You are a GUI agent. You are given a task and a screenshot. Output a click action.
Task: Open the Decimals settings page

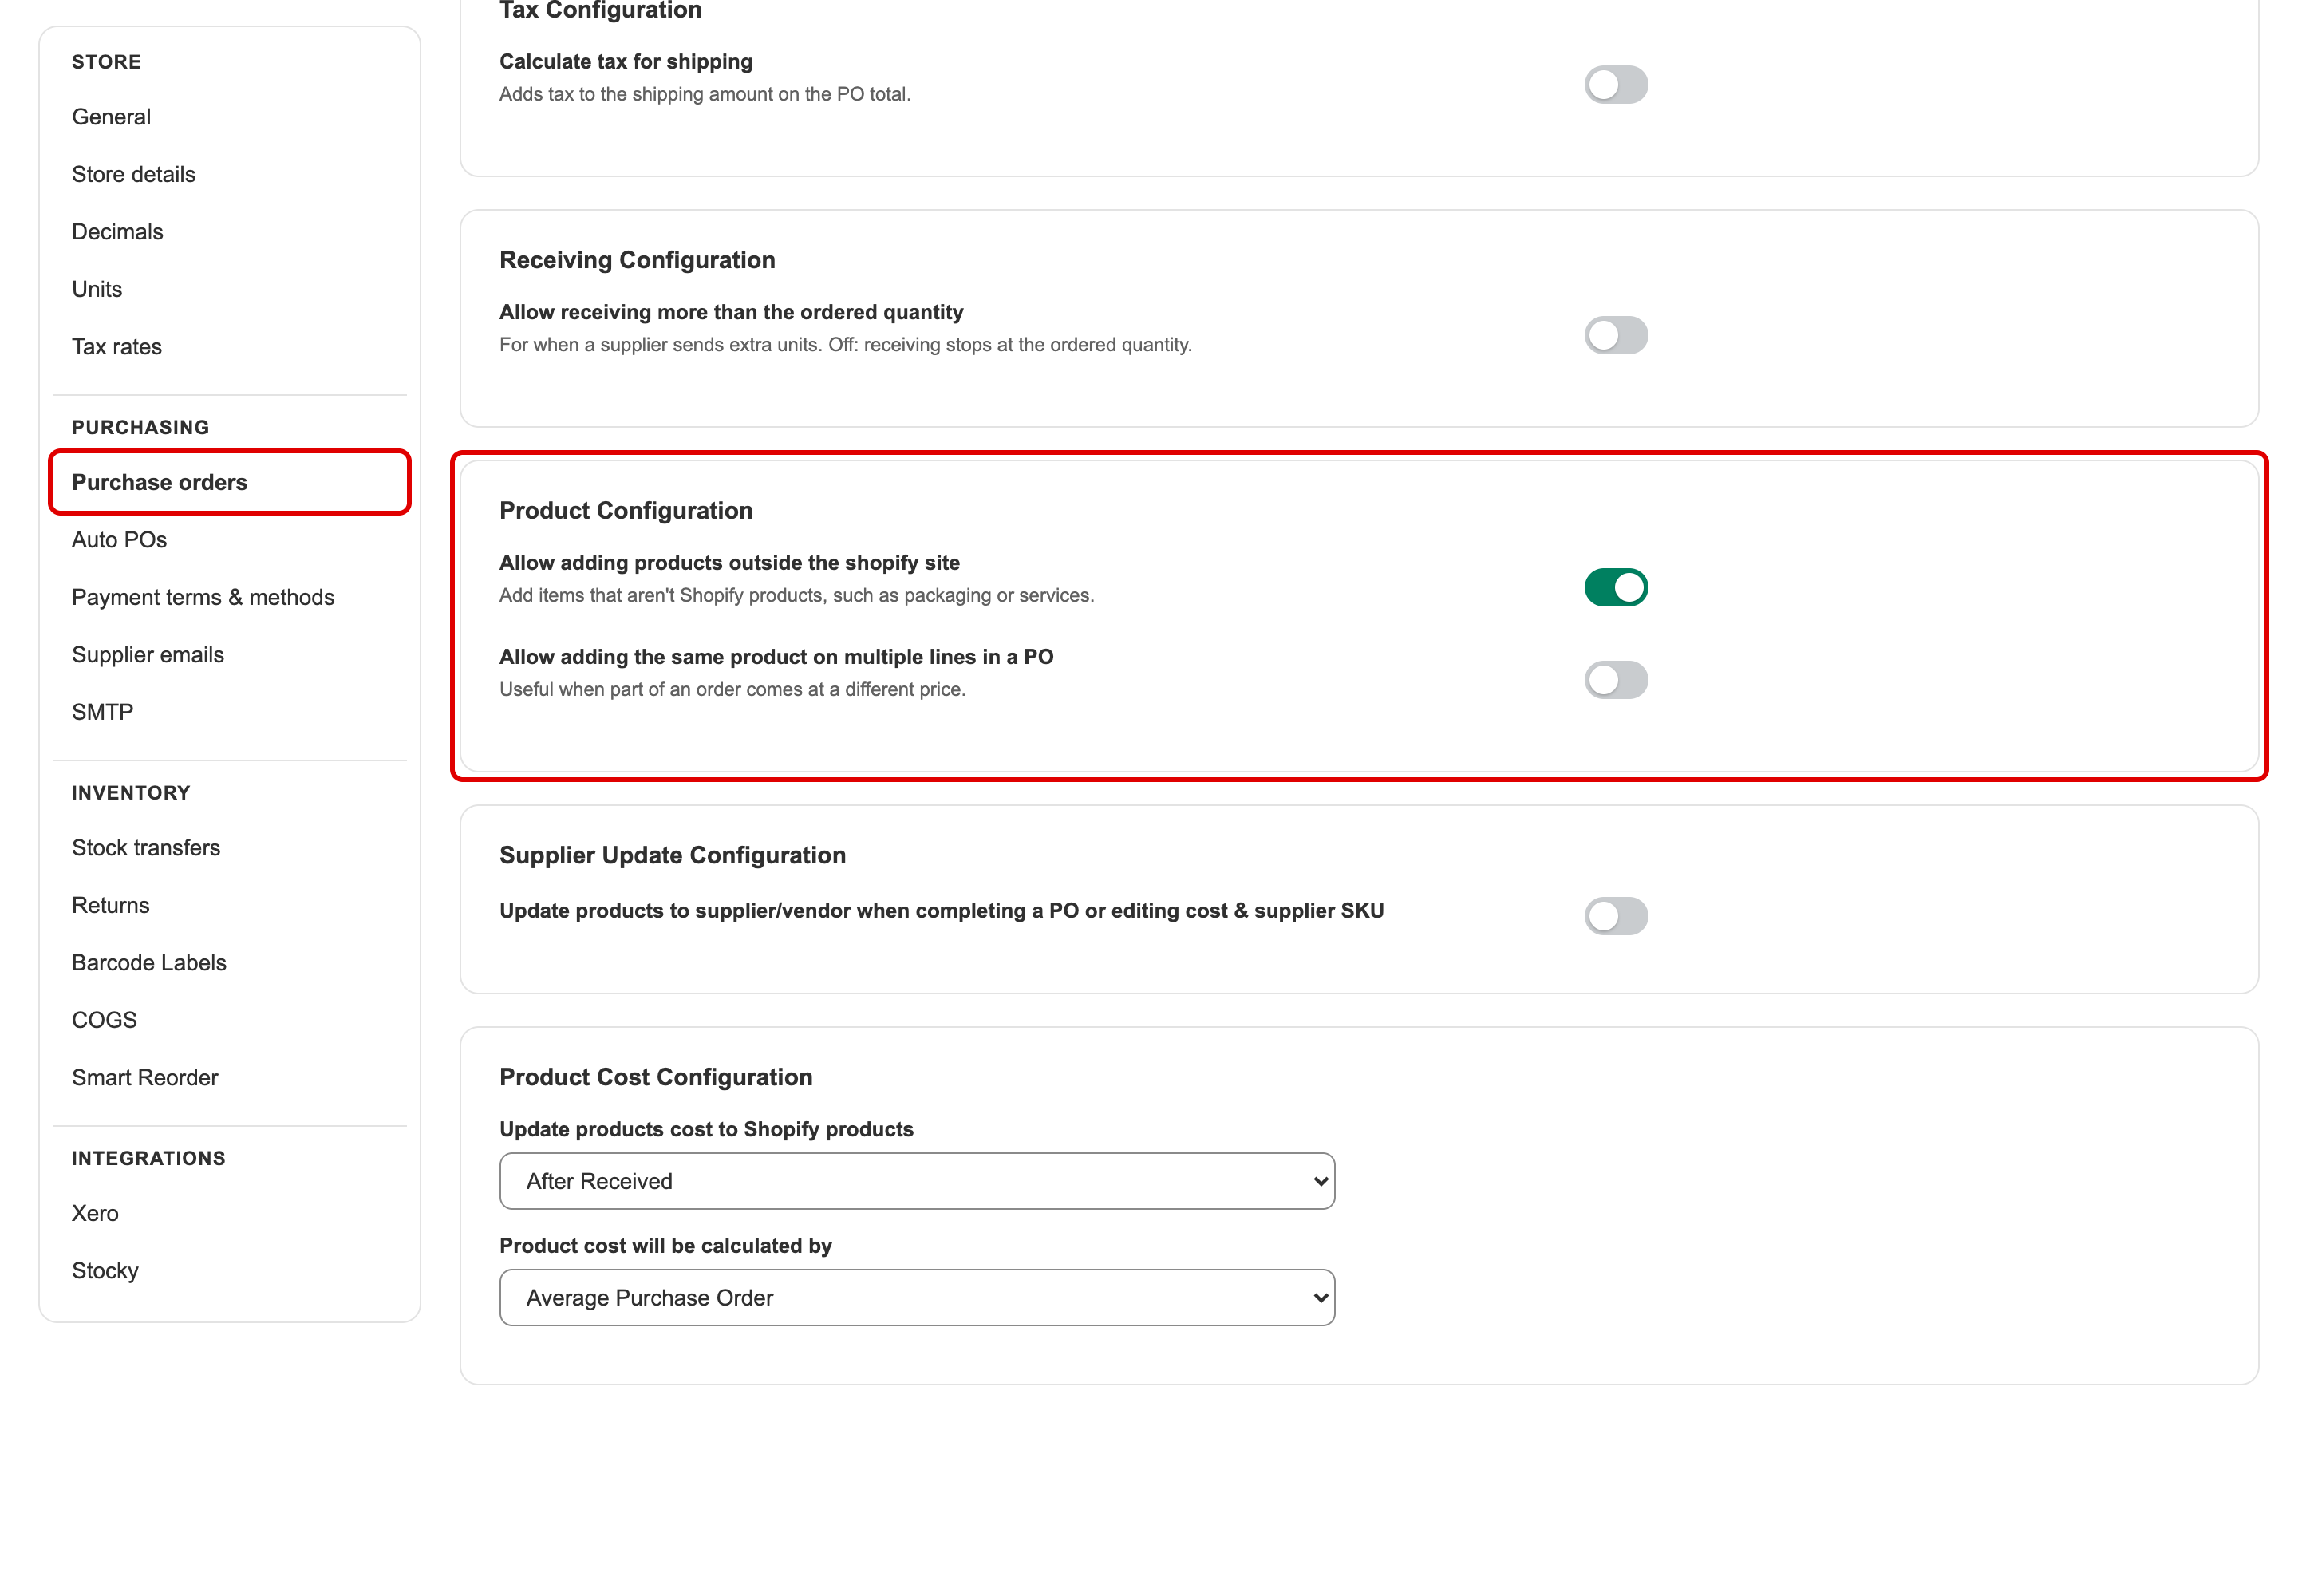[x=117, y=232]
